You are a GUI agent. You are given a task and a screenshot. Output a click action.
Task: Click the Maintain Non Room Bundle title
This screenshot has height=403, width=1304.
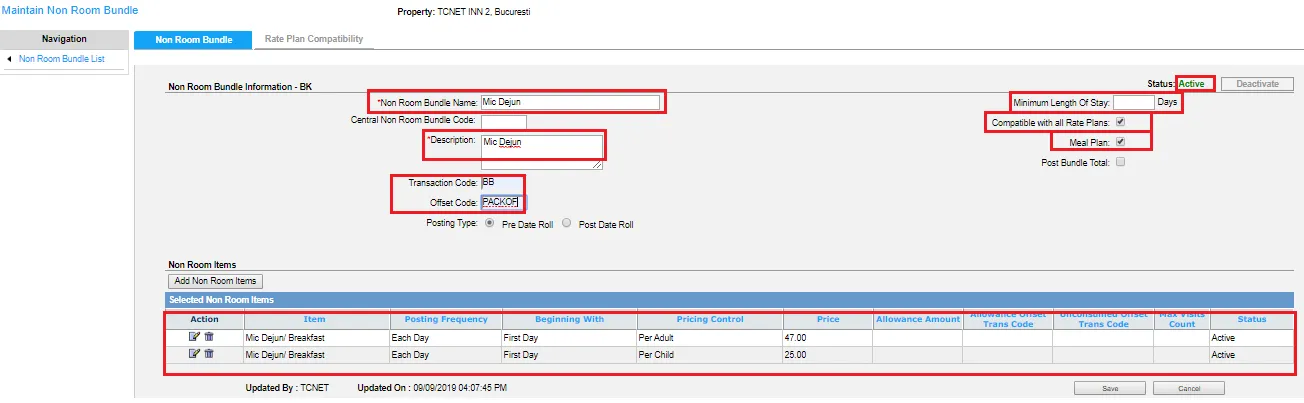71,10
